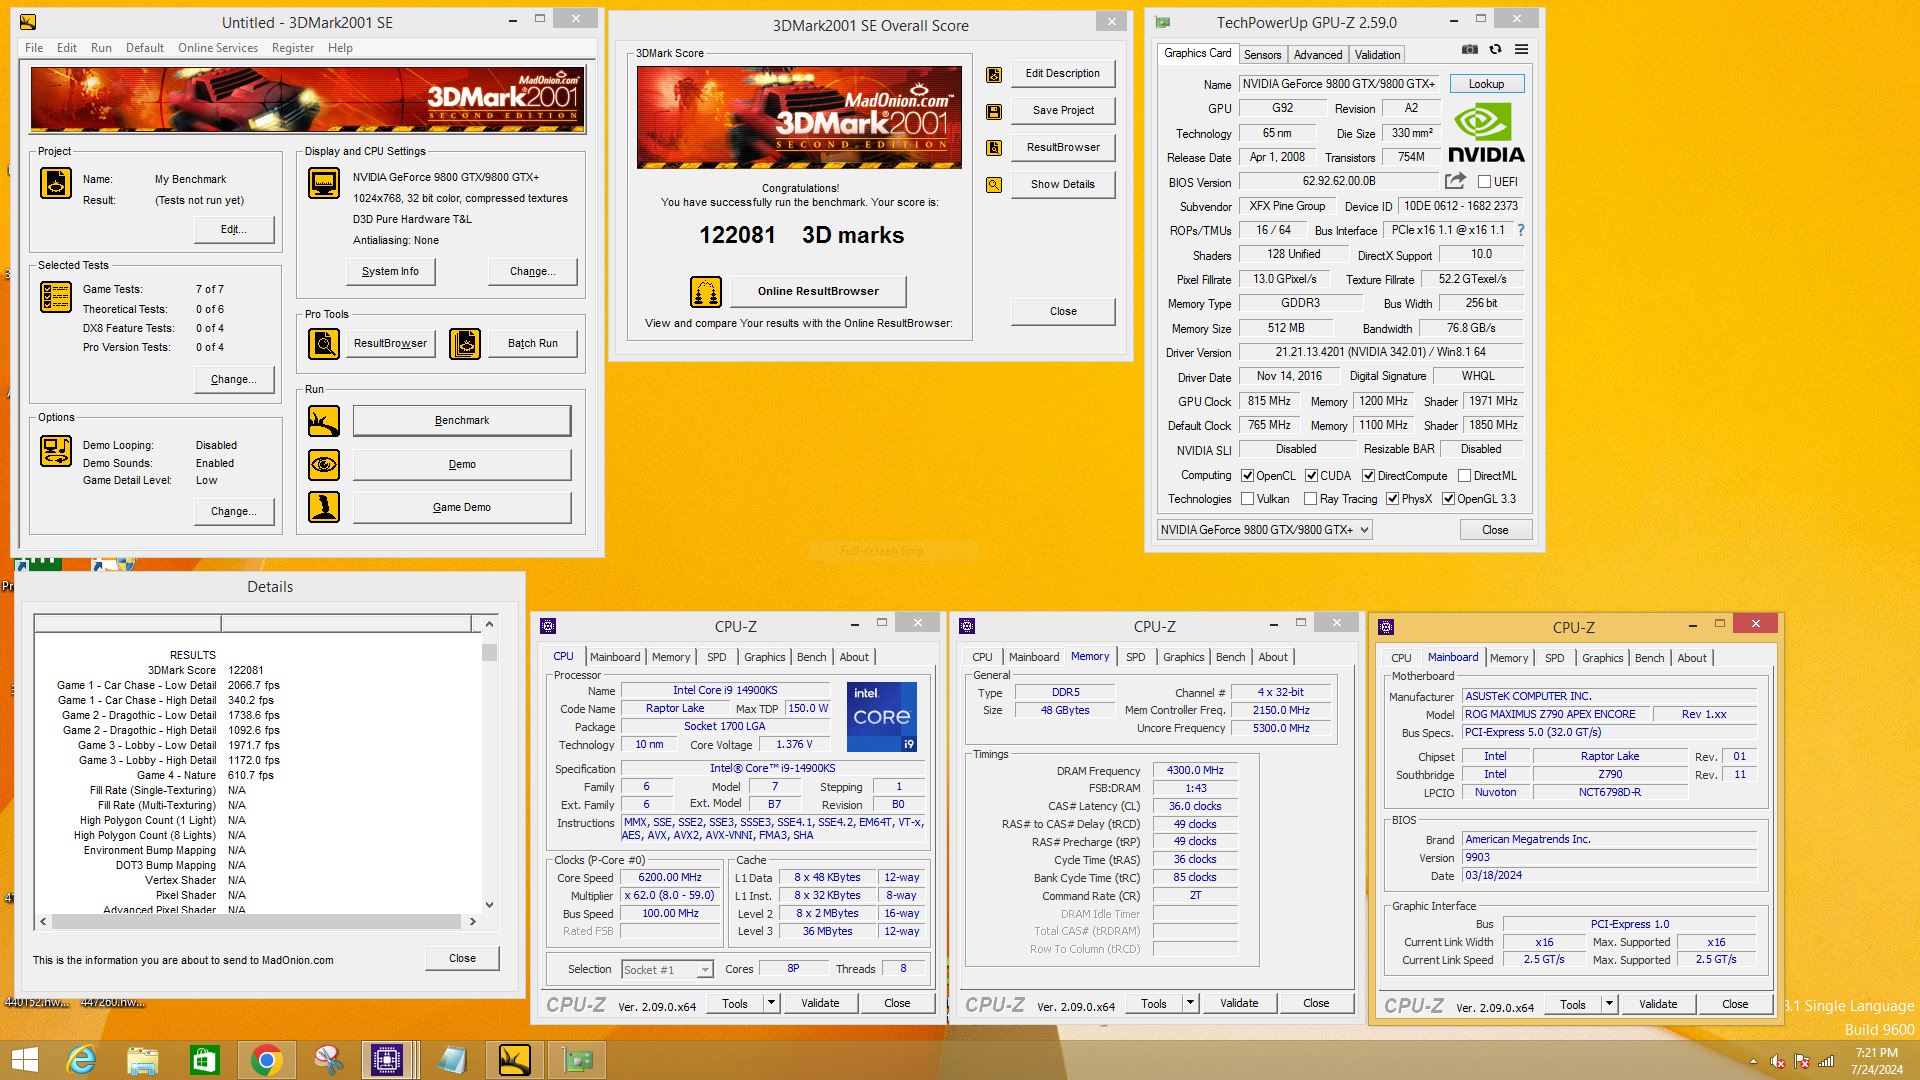Toggle the Vulkan checkbox
This screenshot has width=1920, height=1080.
coord(1247,499)
